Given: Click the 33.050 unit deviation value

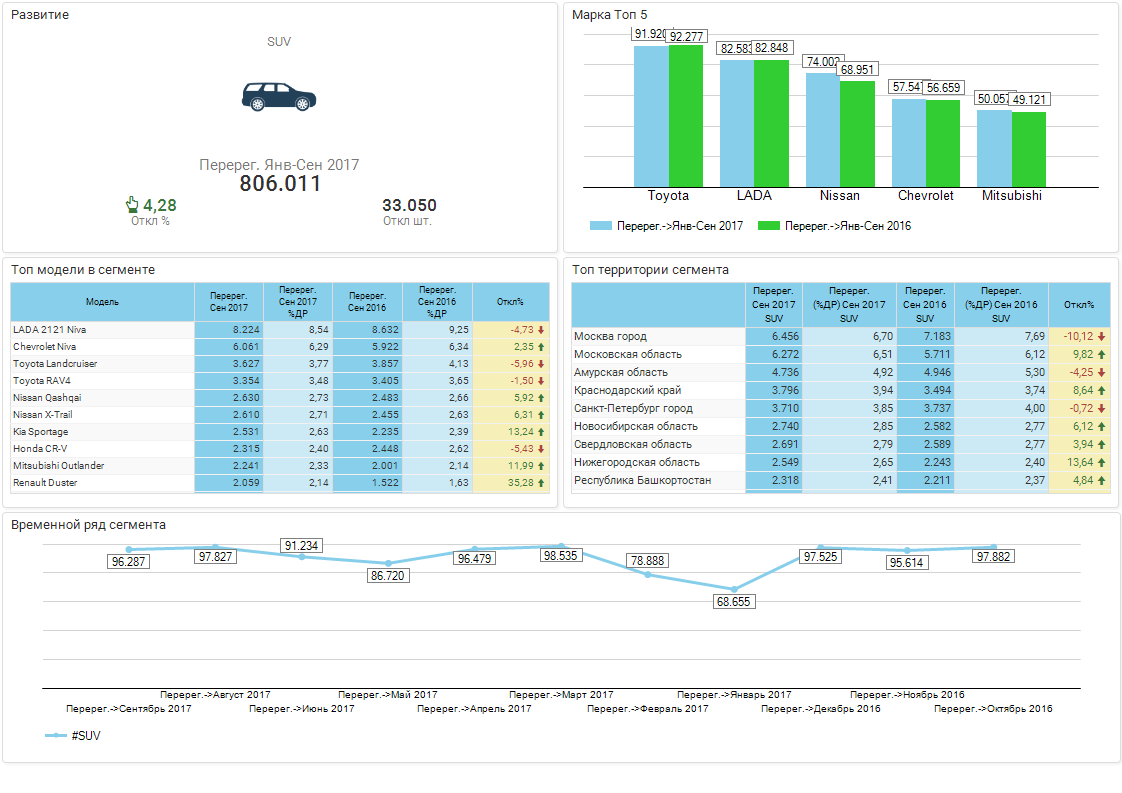Looking at the screenshot, I should [x=409, y=205].
